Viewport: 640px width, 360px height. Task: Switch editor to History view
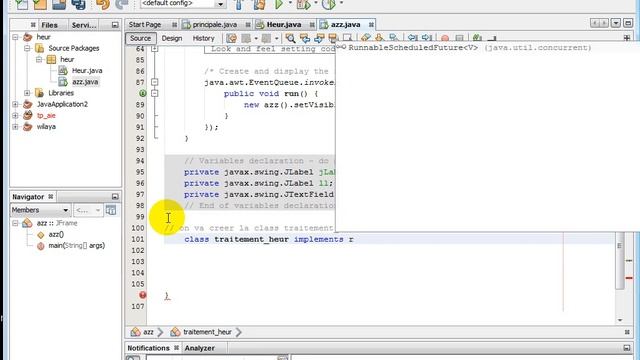click(x=203, y=38)
